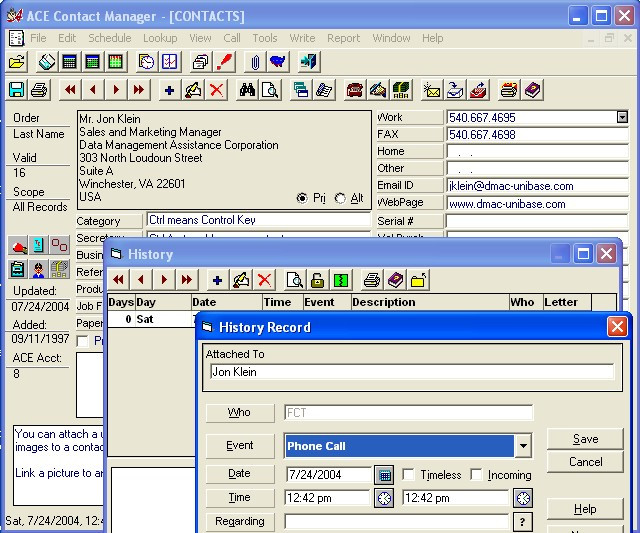Open the Tools menu
Image resolution: width=640 pixels, height=533 pixels.
pyautogui.click(x=265, y=38)
